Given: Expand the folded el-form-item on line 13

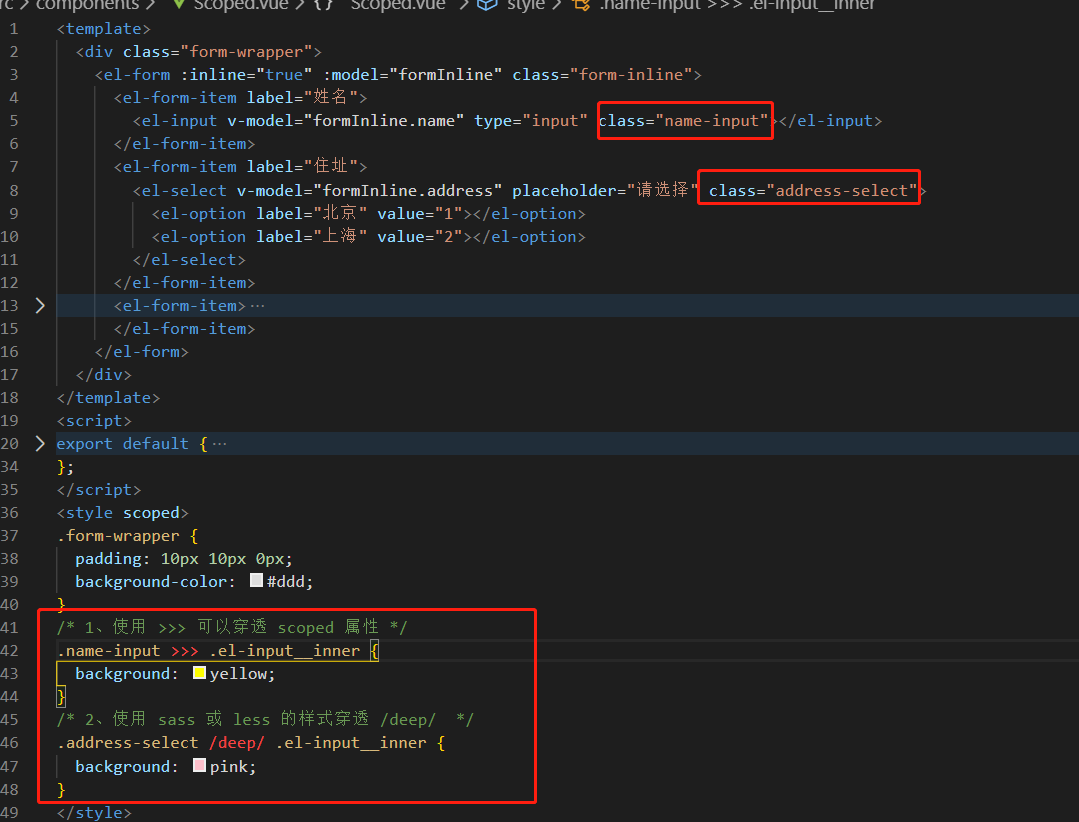Looking at the screenshot, I should [x=40, y=305].
